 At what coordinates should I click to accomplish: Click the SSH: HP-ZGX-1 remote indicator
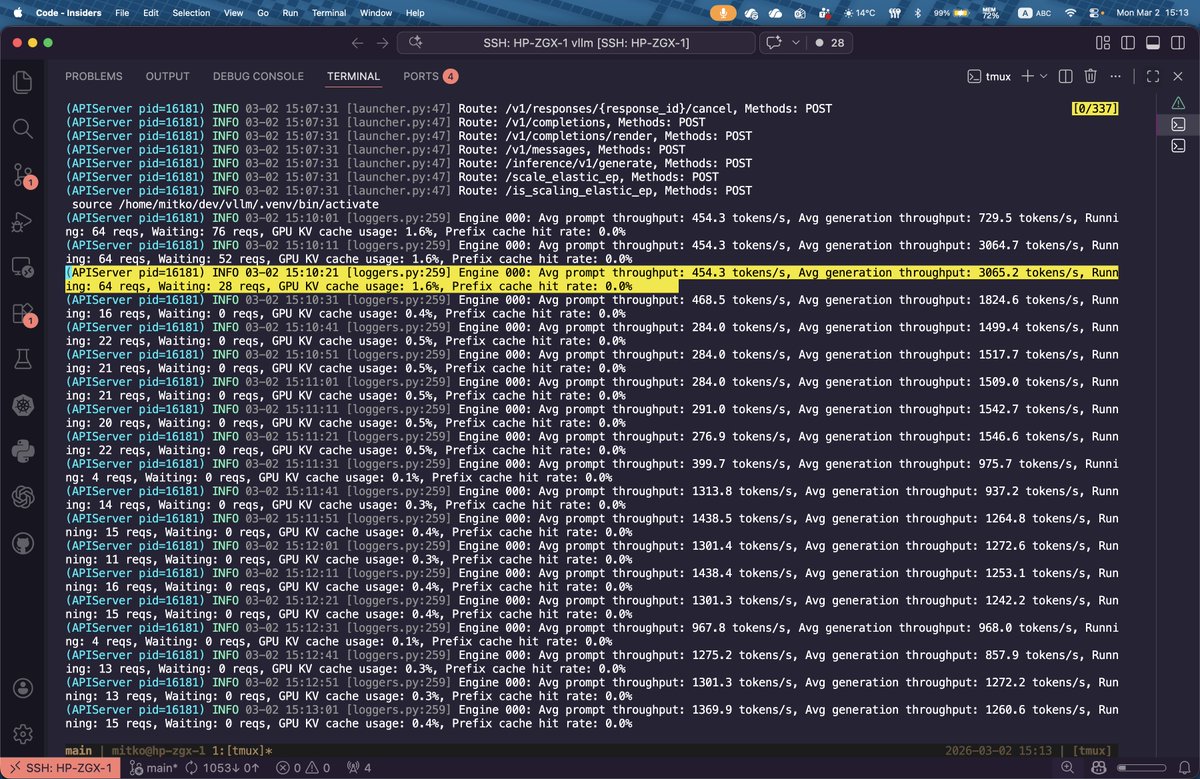(x=62, y=768)
